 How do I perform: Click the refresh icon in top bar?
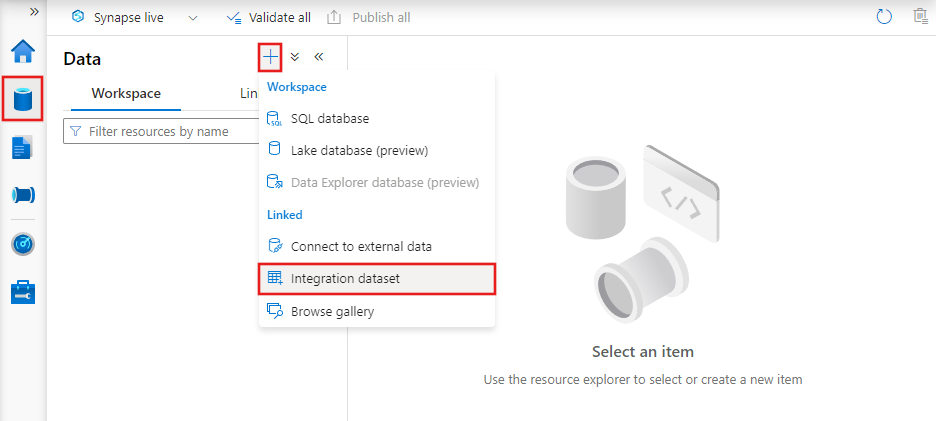click(x=883, y=17)
